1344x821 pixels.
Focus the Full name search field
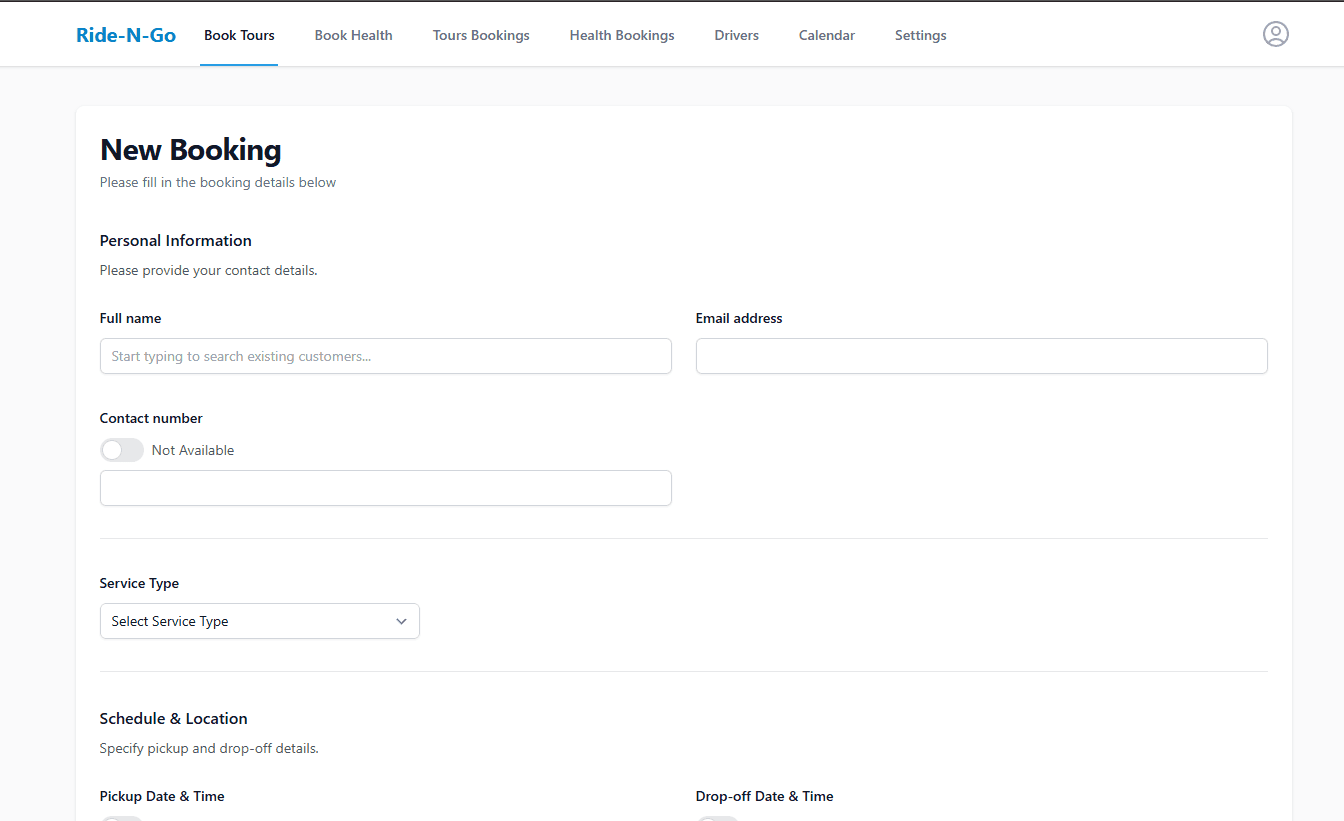pos(386,356)
